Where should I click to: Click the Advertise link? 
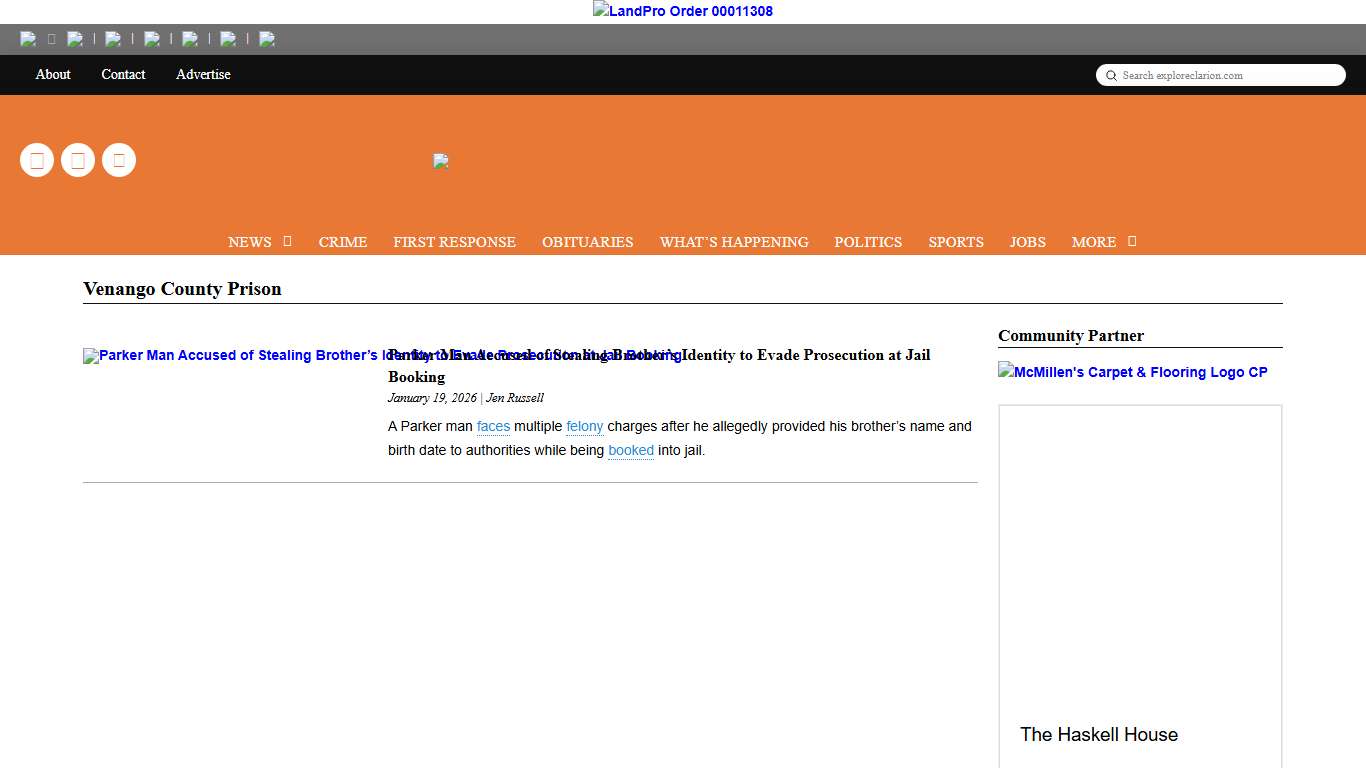click(203, 75)
